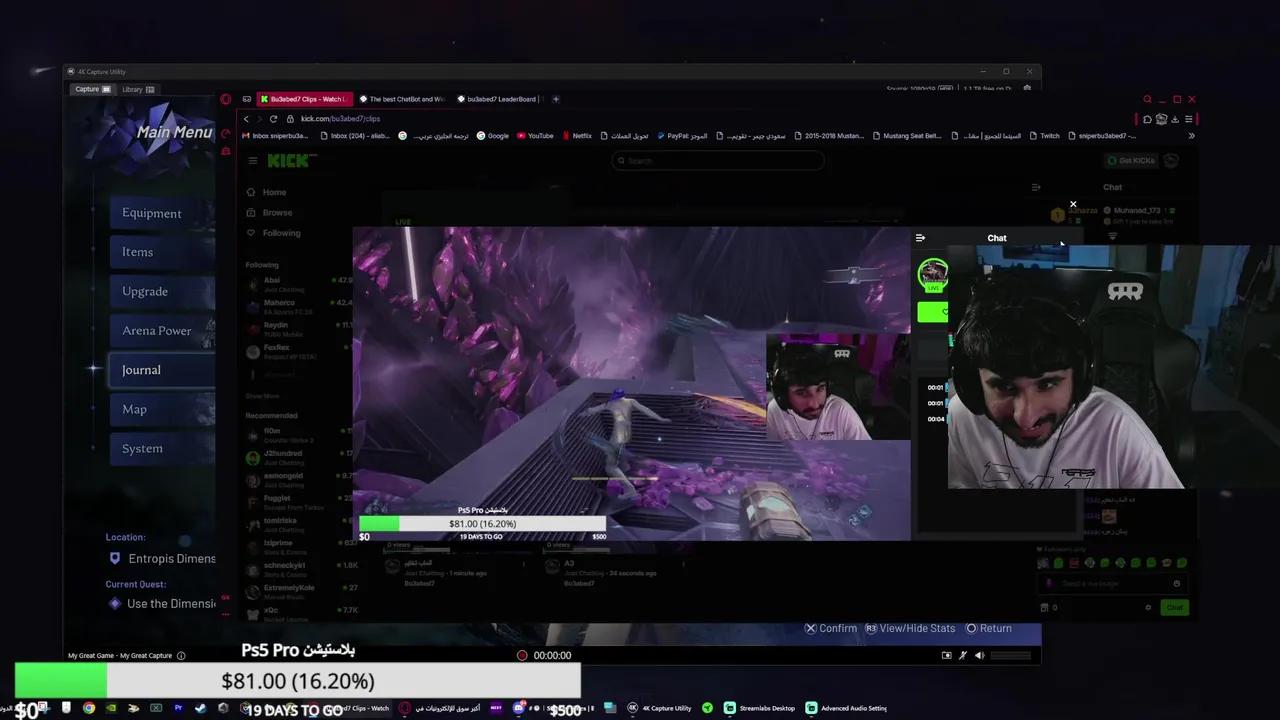Open the PayPal bookmark
Image resolution: width=1280 pixels, height=720 pixels.
point(681,136)
